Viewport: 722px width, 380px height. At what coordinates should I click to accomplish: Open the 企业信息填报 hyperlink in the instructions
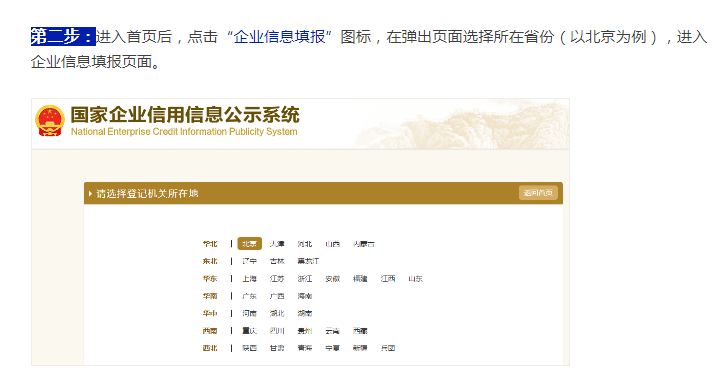coord(279,37)
